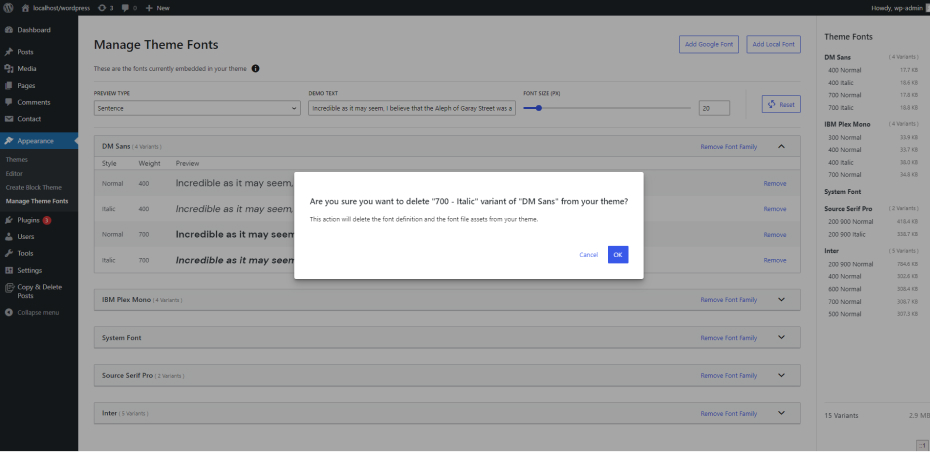Collapse the DM Sans family chevron
This screenshot has width=930, height=452.
(781, 147)
